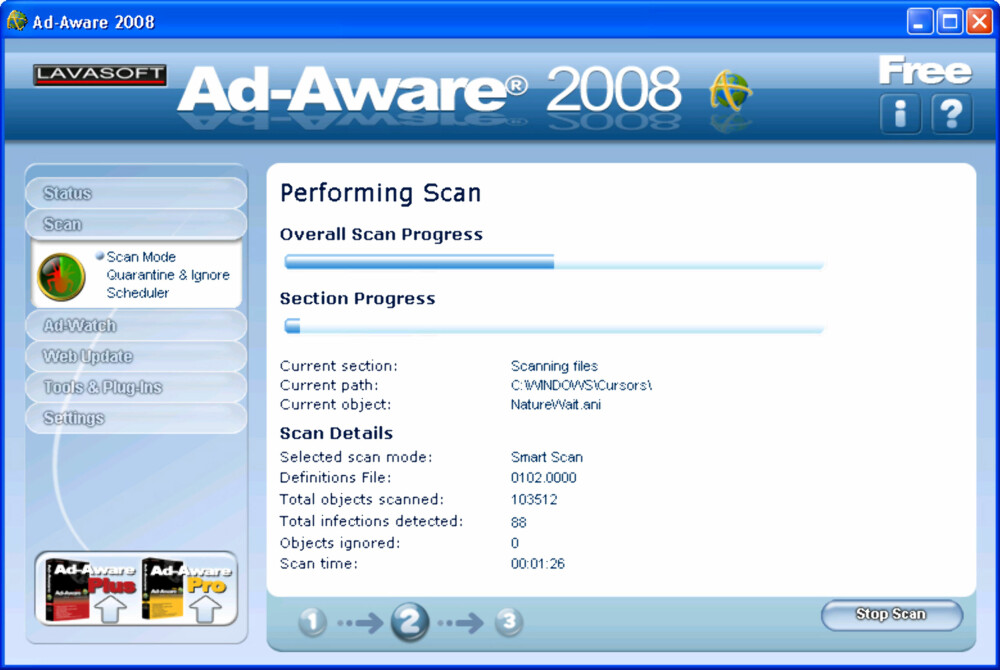
Task: Click the step 1 circle indicator
Action: (312, 622)
